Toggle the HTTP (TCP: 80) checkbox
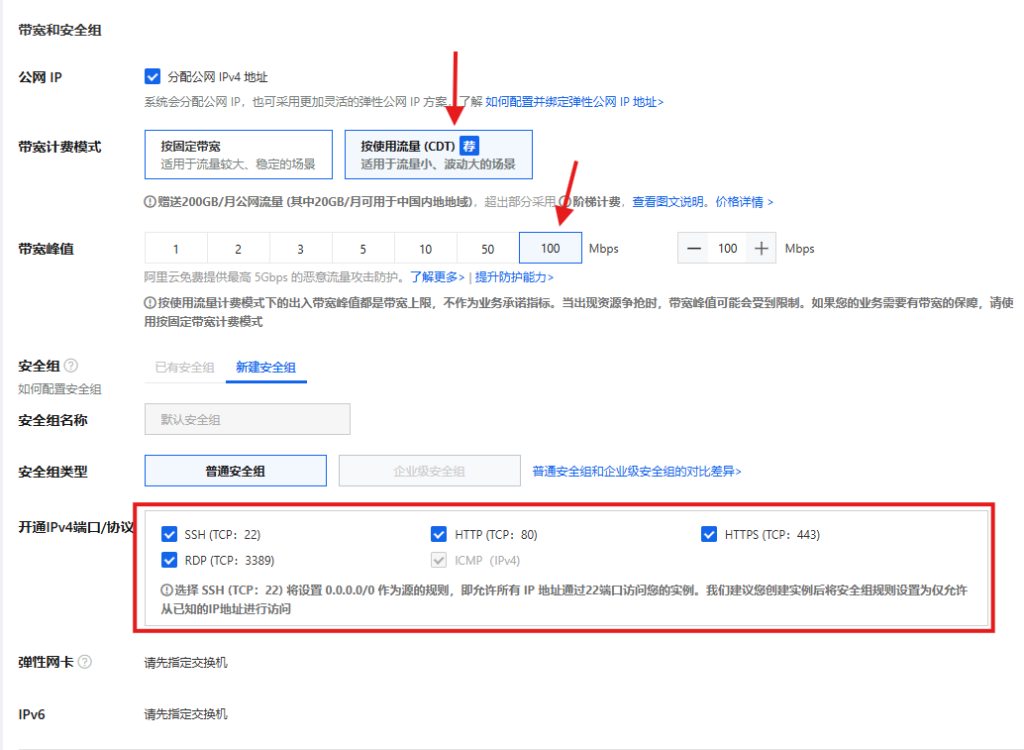The height and width of the screenshot is (750, 1024). [x=438, y=534]
